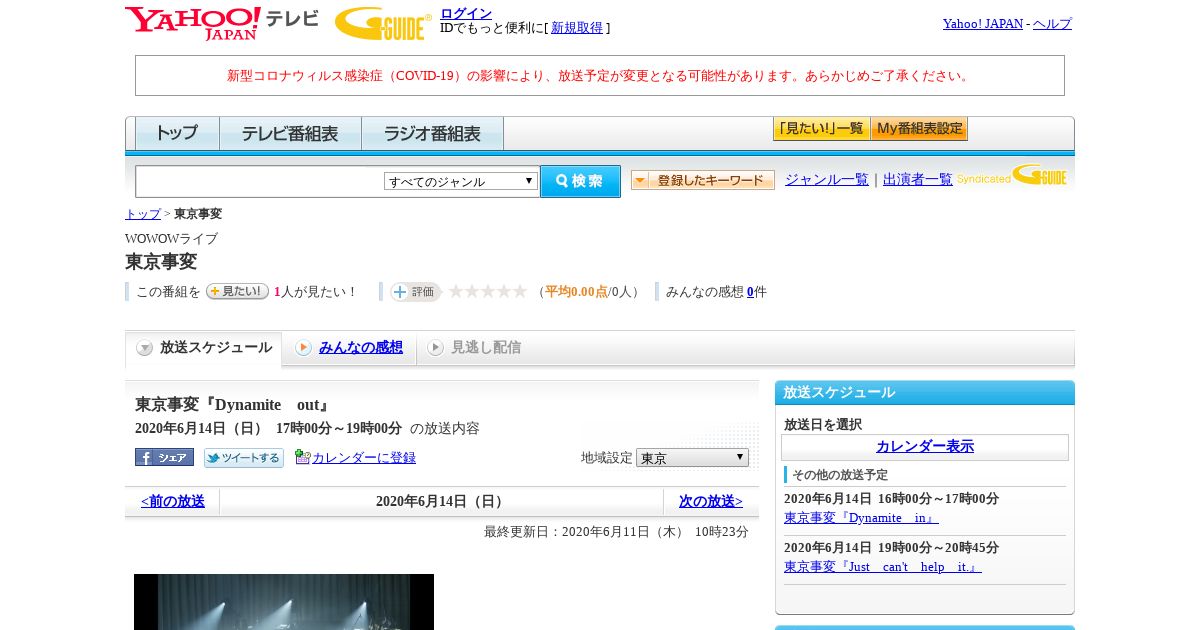
Task: Open My番組表設定 button
Action: (919, 129)
